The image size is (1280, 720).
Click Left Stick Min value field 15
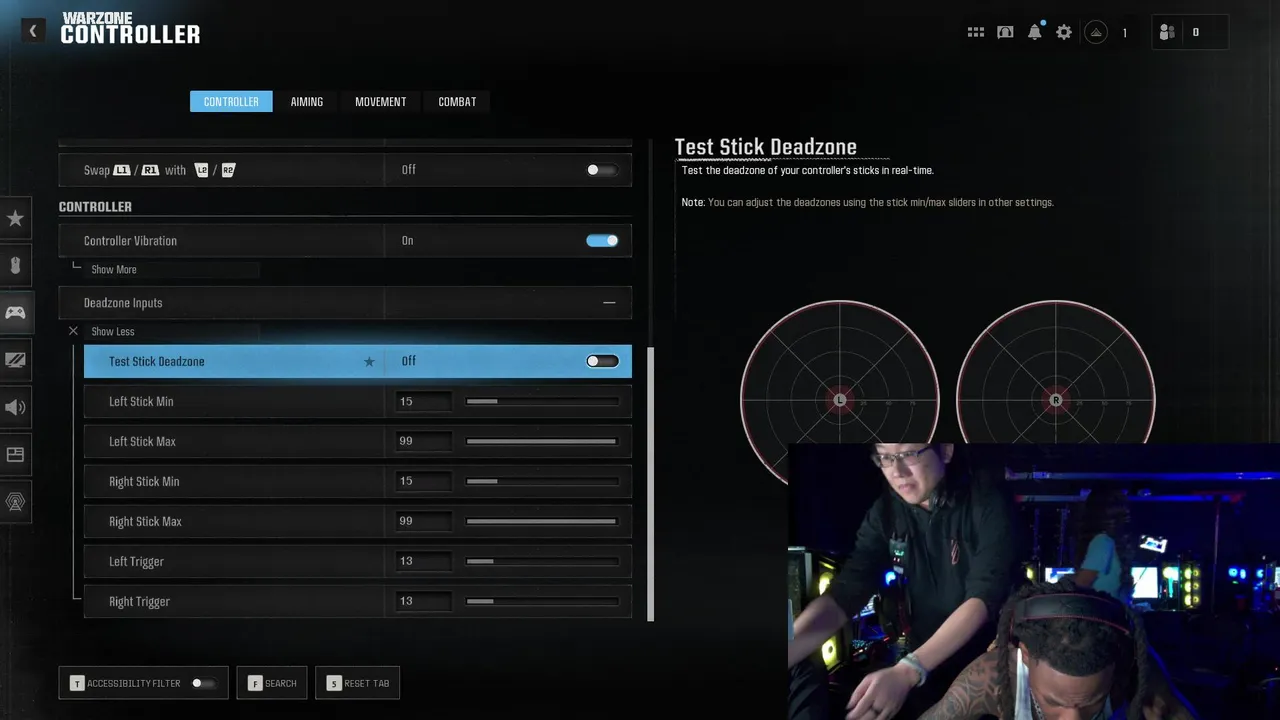tap(423, 401)
